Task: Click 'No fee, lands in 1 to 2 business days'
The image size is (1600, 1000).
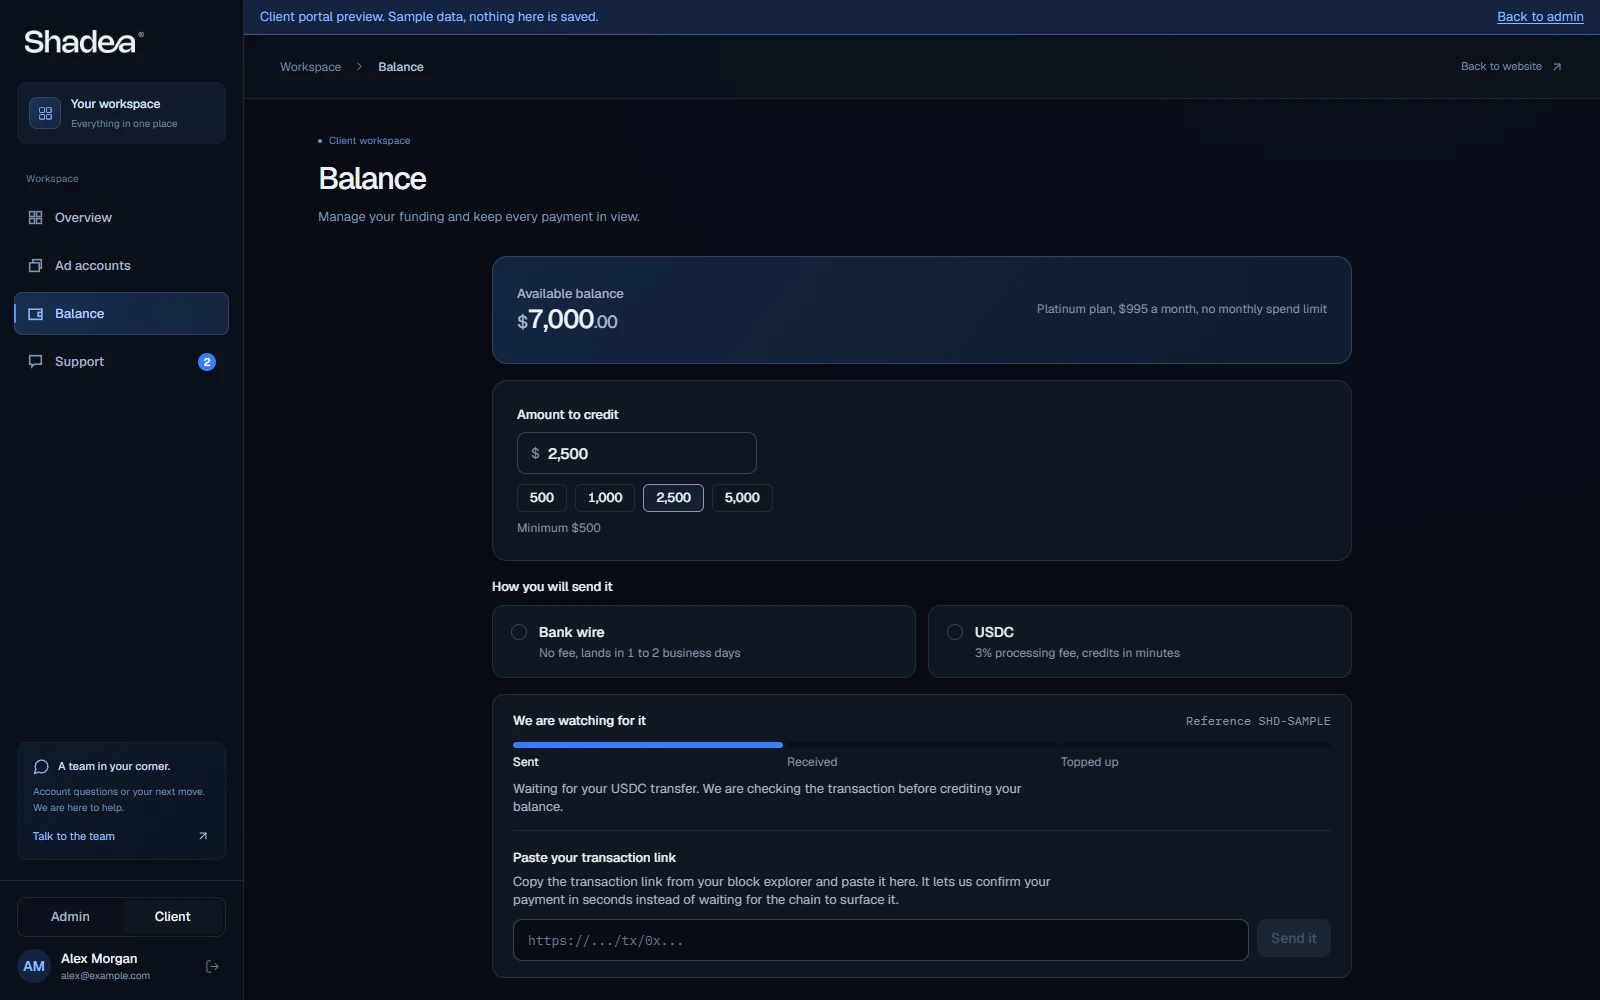Action: 640,653
